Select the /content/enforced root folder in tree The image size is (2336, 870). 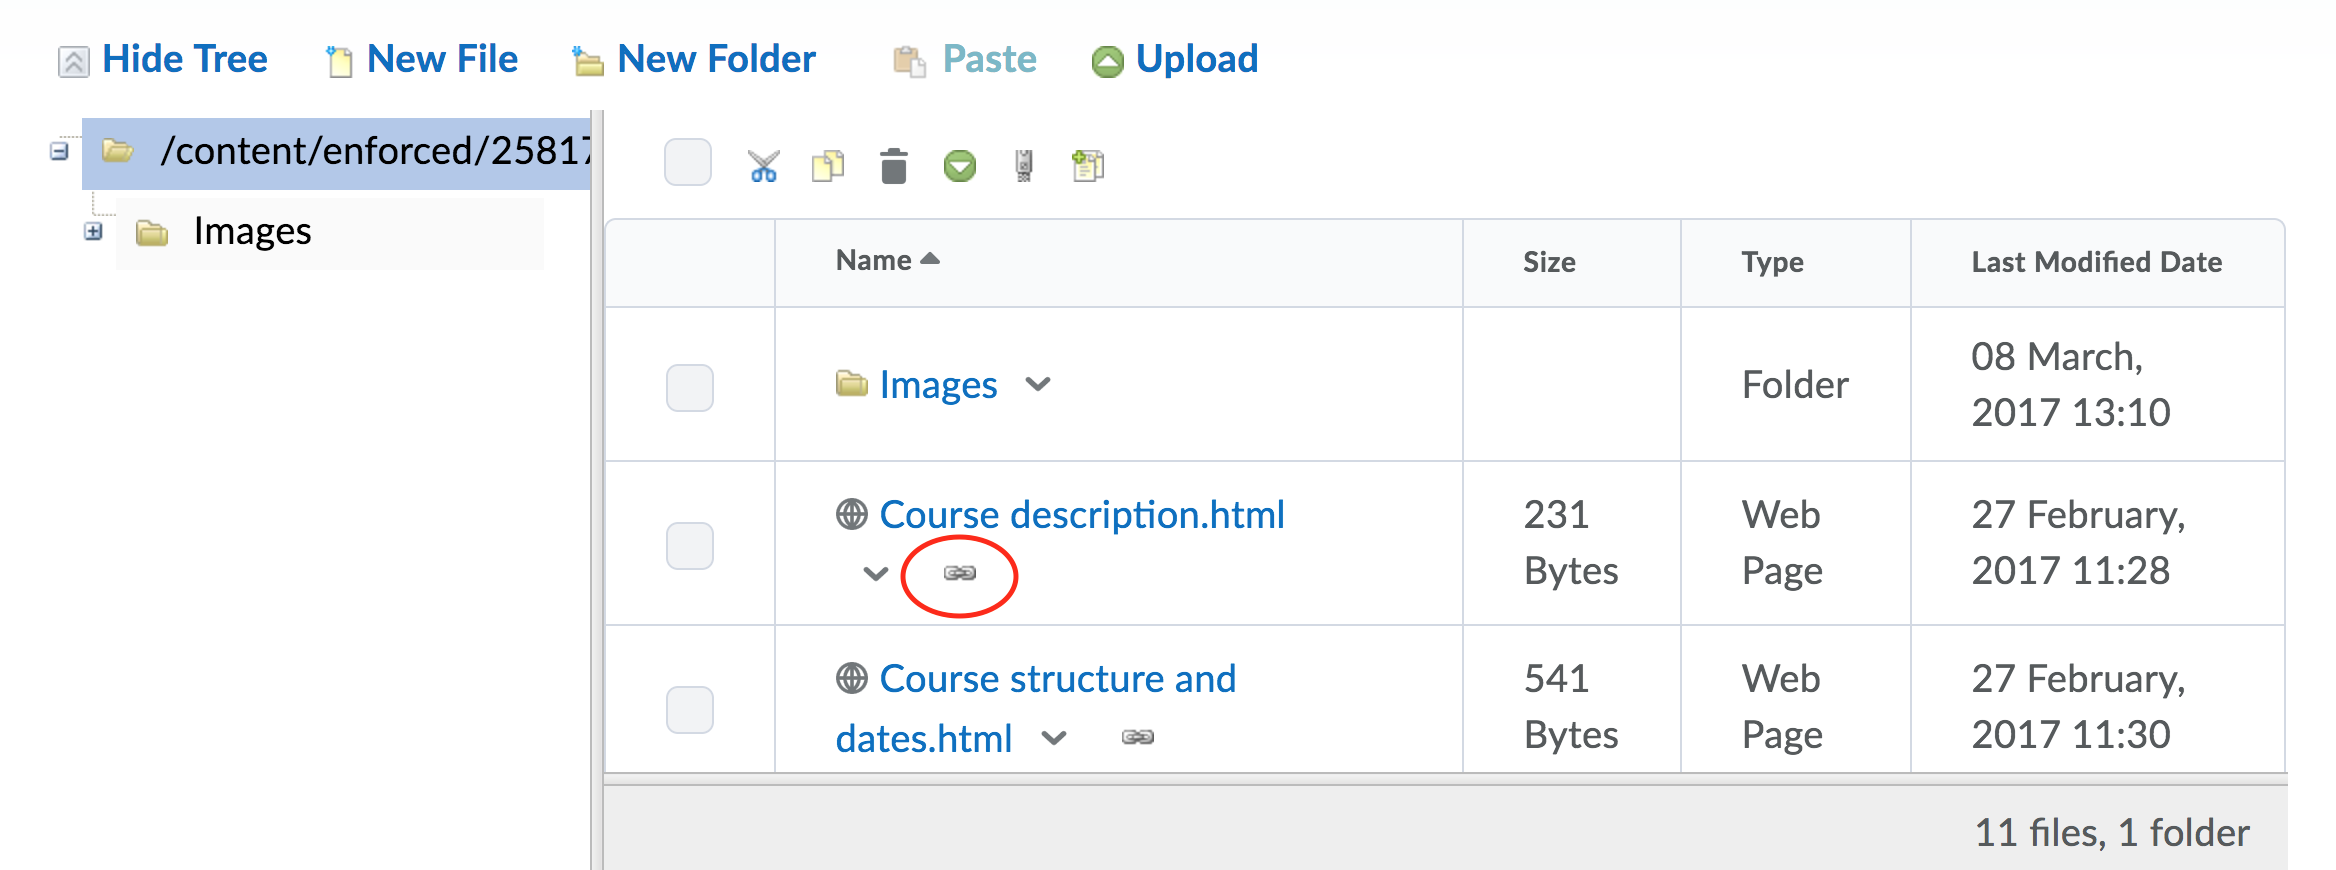coord(375,152)
